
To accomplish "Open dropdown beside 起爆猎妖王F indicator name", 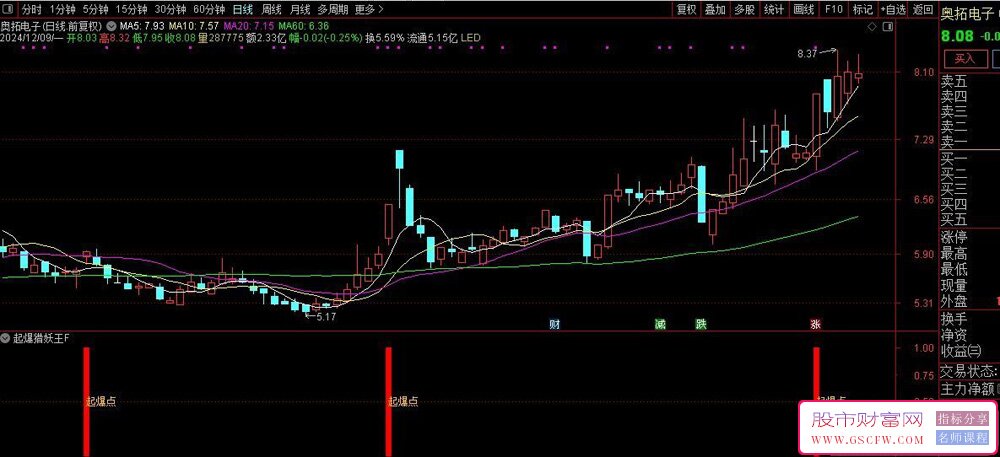I will coord(6,337).
